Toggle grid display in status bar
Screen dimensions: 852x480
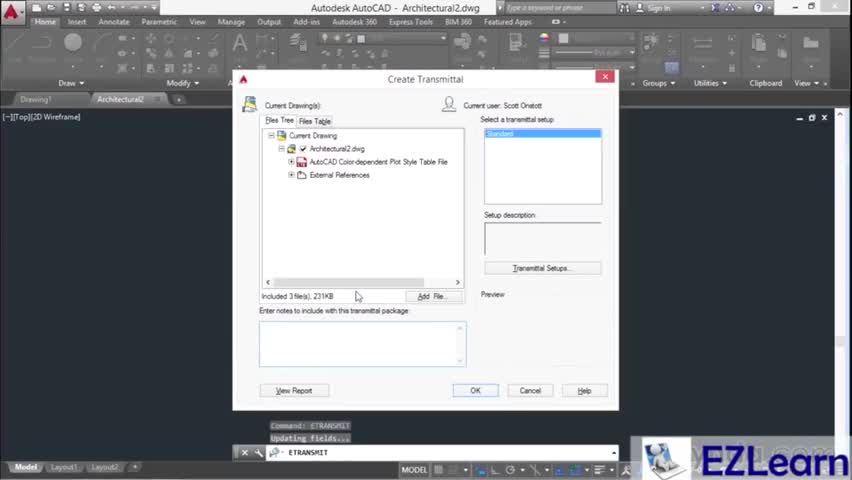tap(438, 470)
